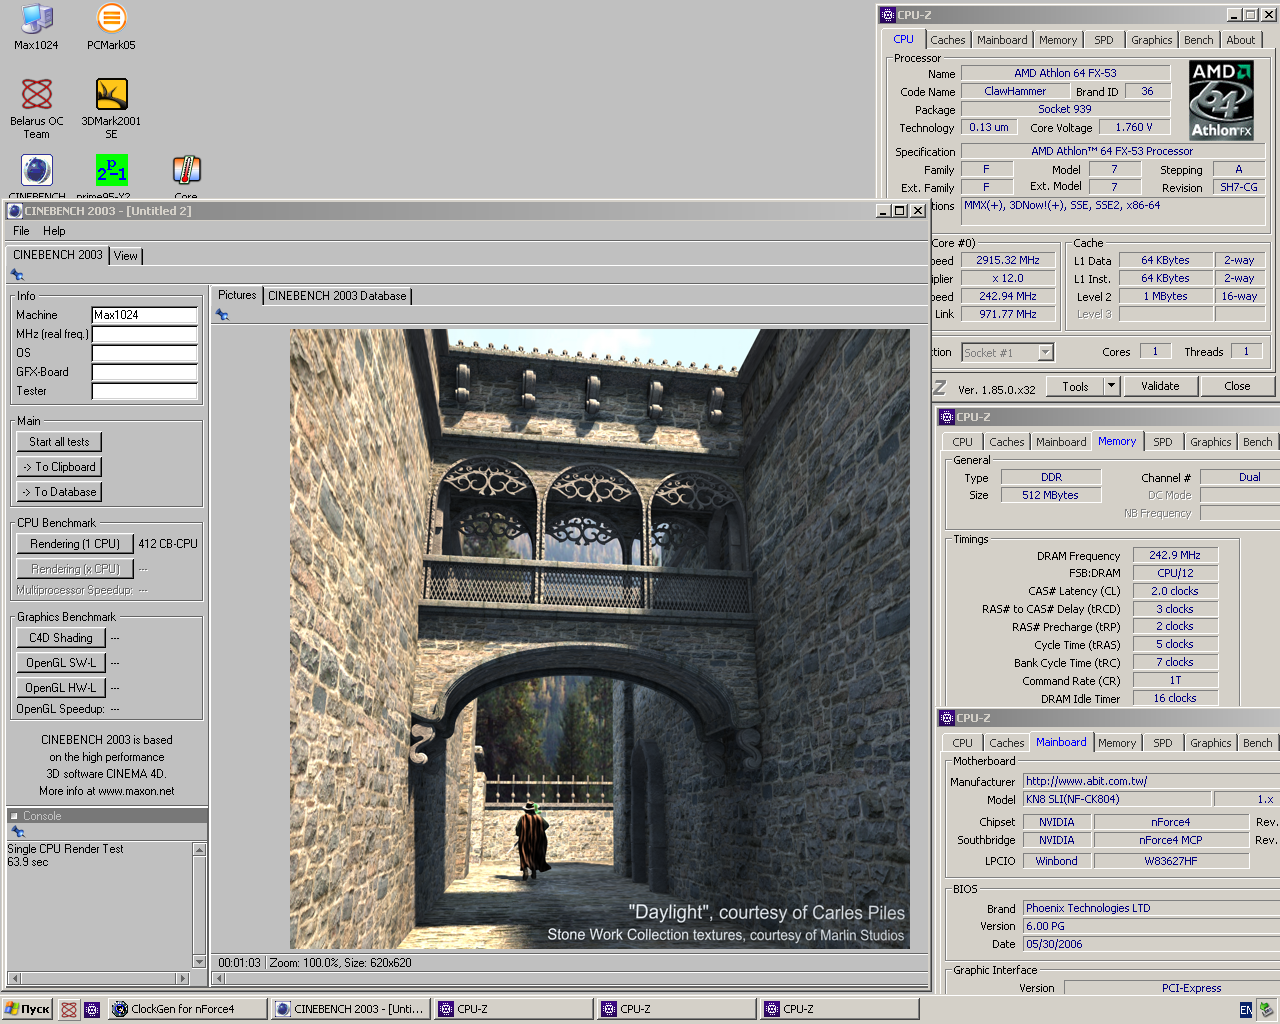Click the Memory CPU-Z window title icon
The width and height of the screenshot is (1280, 1024).
(946, 417)
